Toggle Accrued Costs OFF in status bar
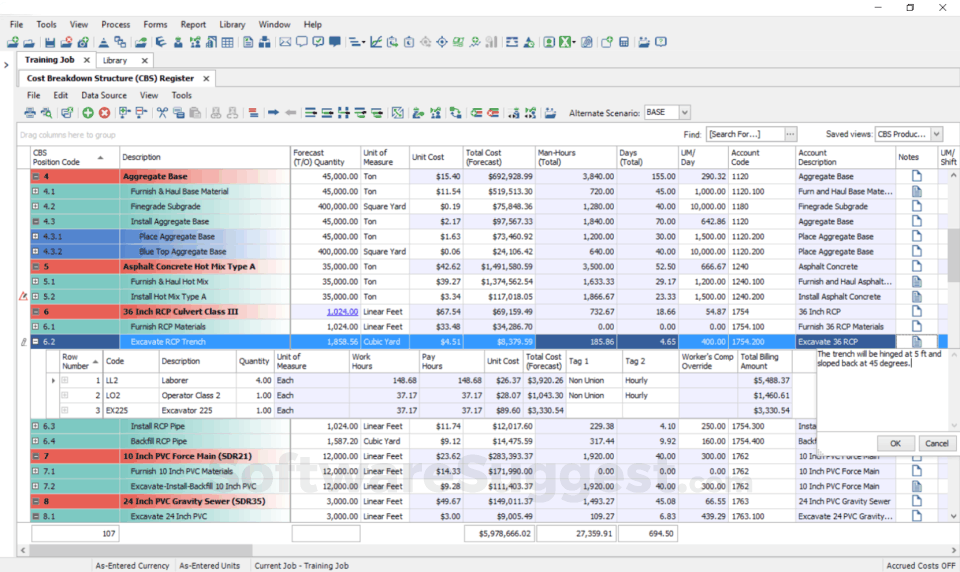 click(x=920, y=566)
